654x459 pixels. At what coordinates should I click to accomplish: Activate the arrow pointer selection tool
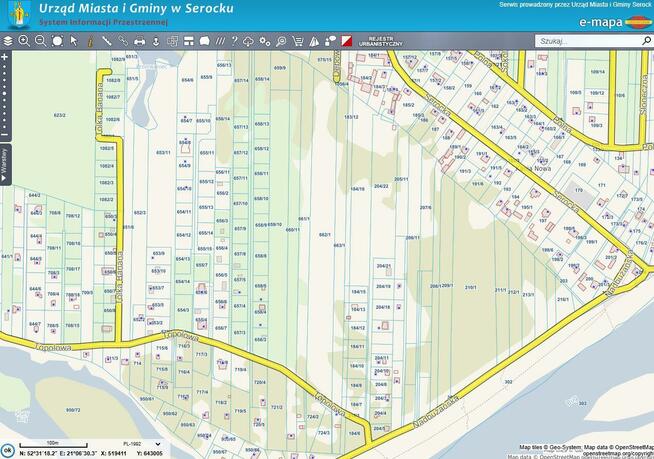74,41
